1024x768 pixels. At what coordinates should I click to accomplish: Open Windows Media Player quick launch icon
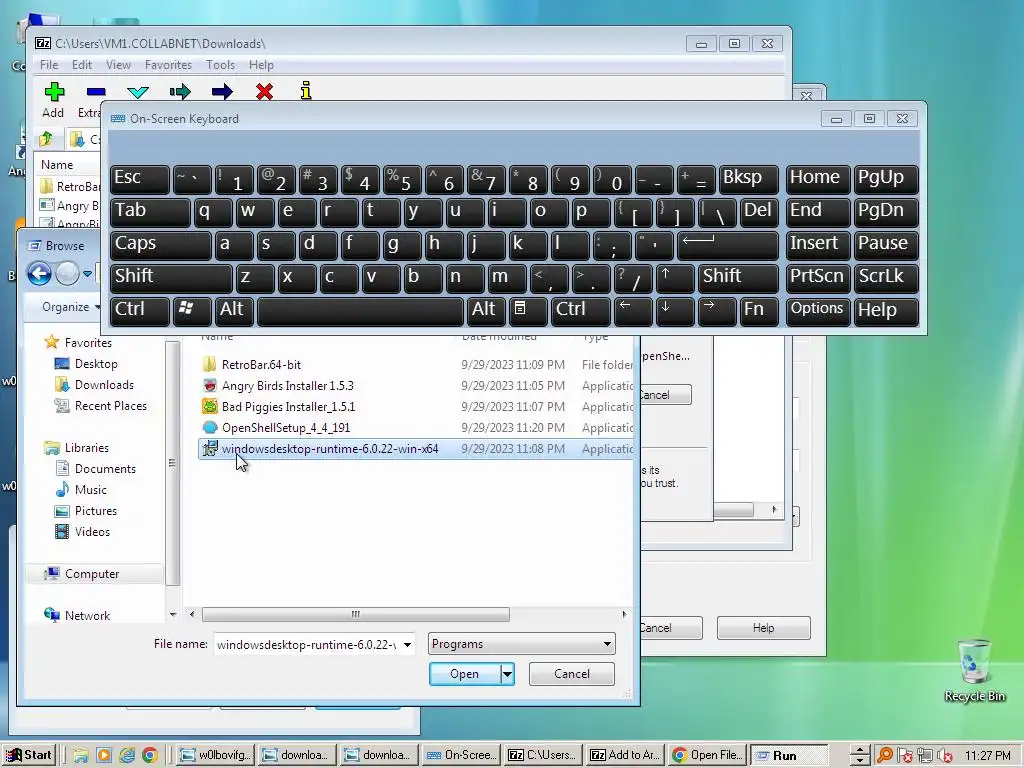coord(104,755)
